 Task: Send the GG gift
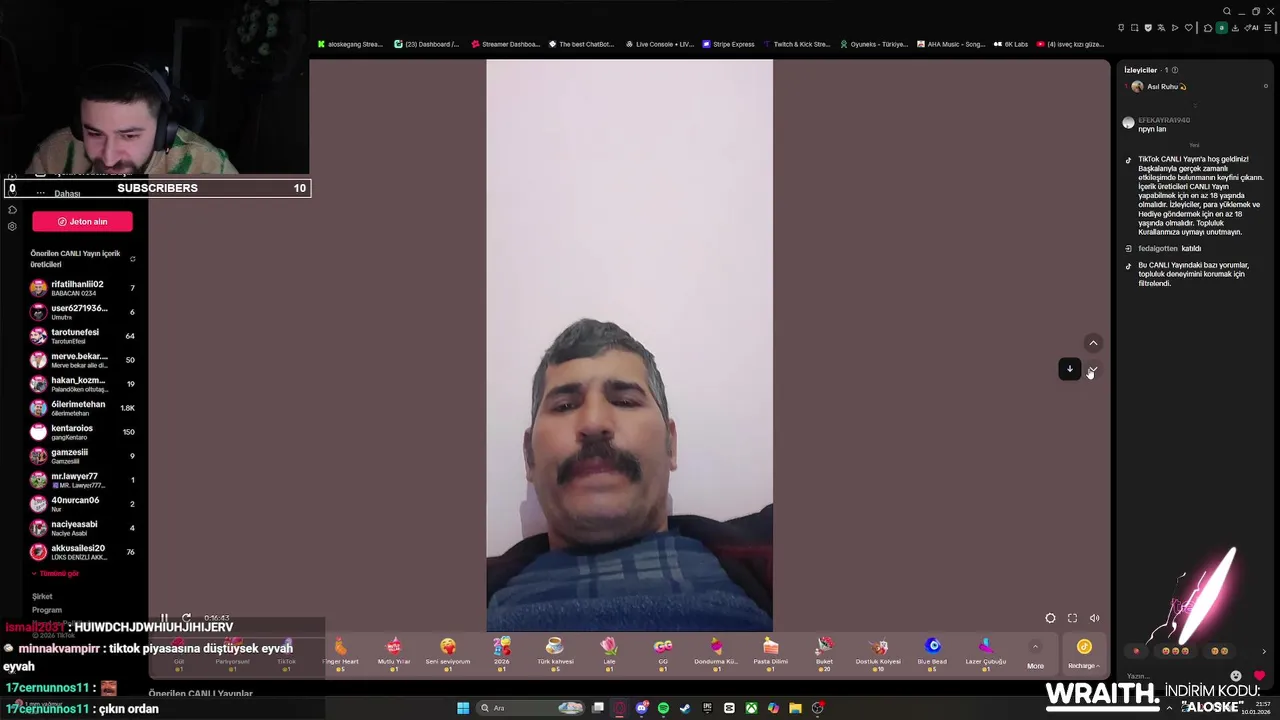pyautogui.click(x=663, y=653)
